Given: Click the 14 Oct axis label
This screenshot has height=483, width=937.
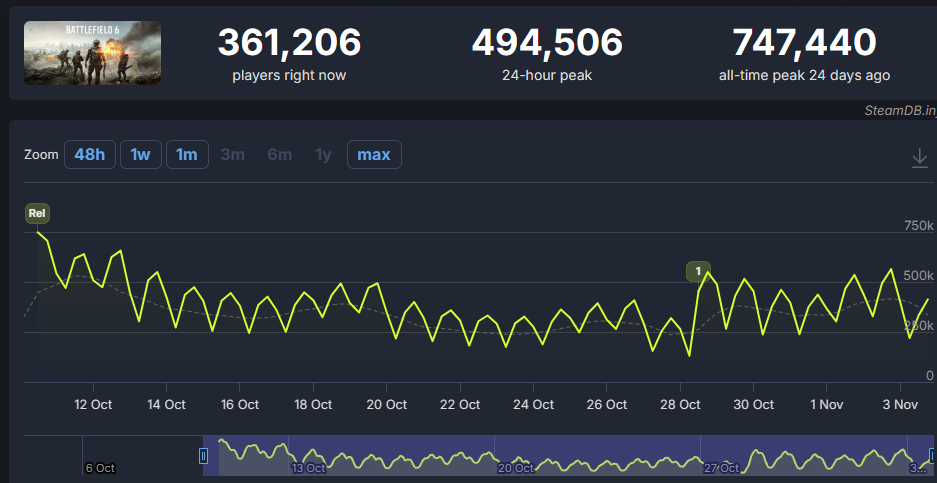Looking at the screenshot, I should (x=166, y=405).
